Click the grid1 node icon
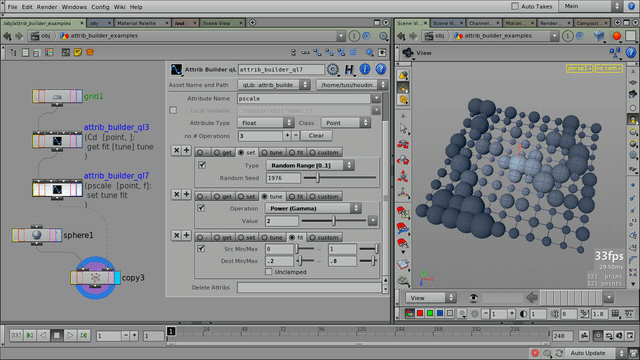 (x=57, y=96)
